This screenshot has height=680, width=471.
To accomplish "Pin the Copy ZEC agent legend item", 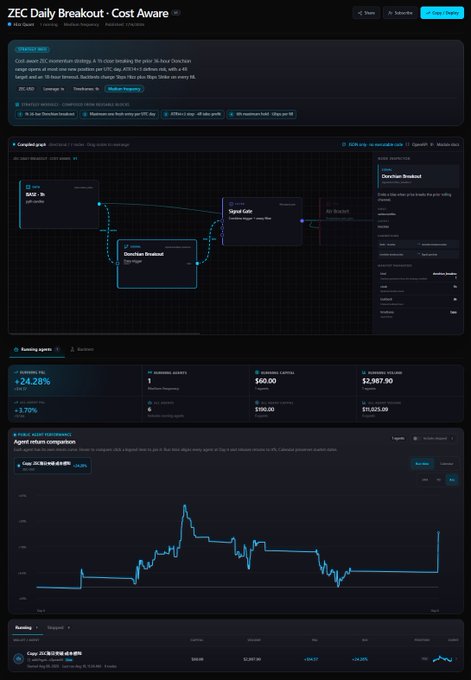I will tap(52, 466).
